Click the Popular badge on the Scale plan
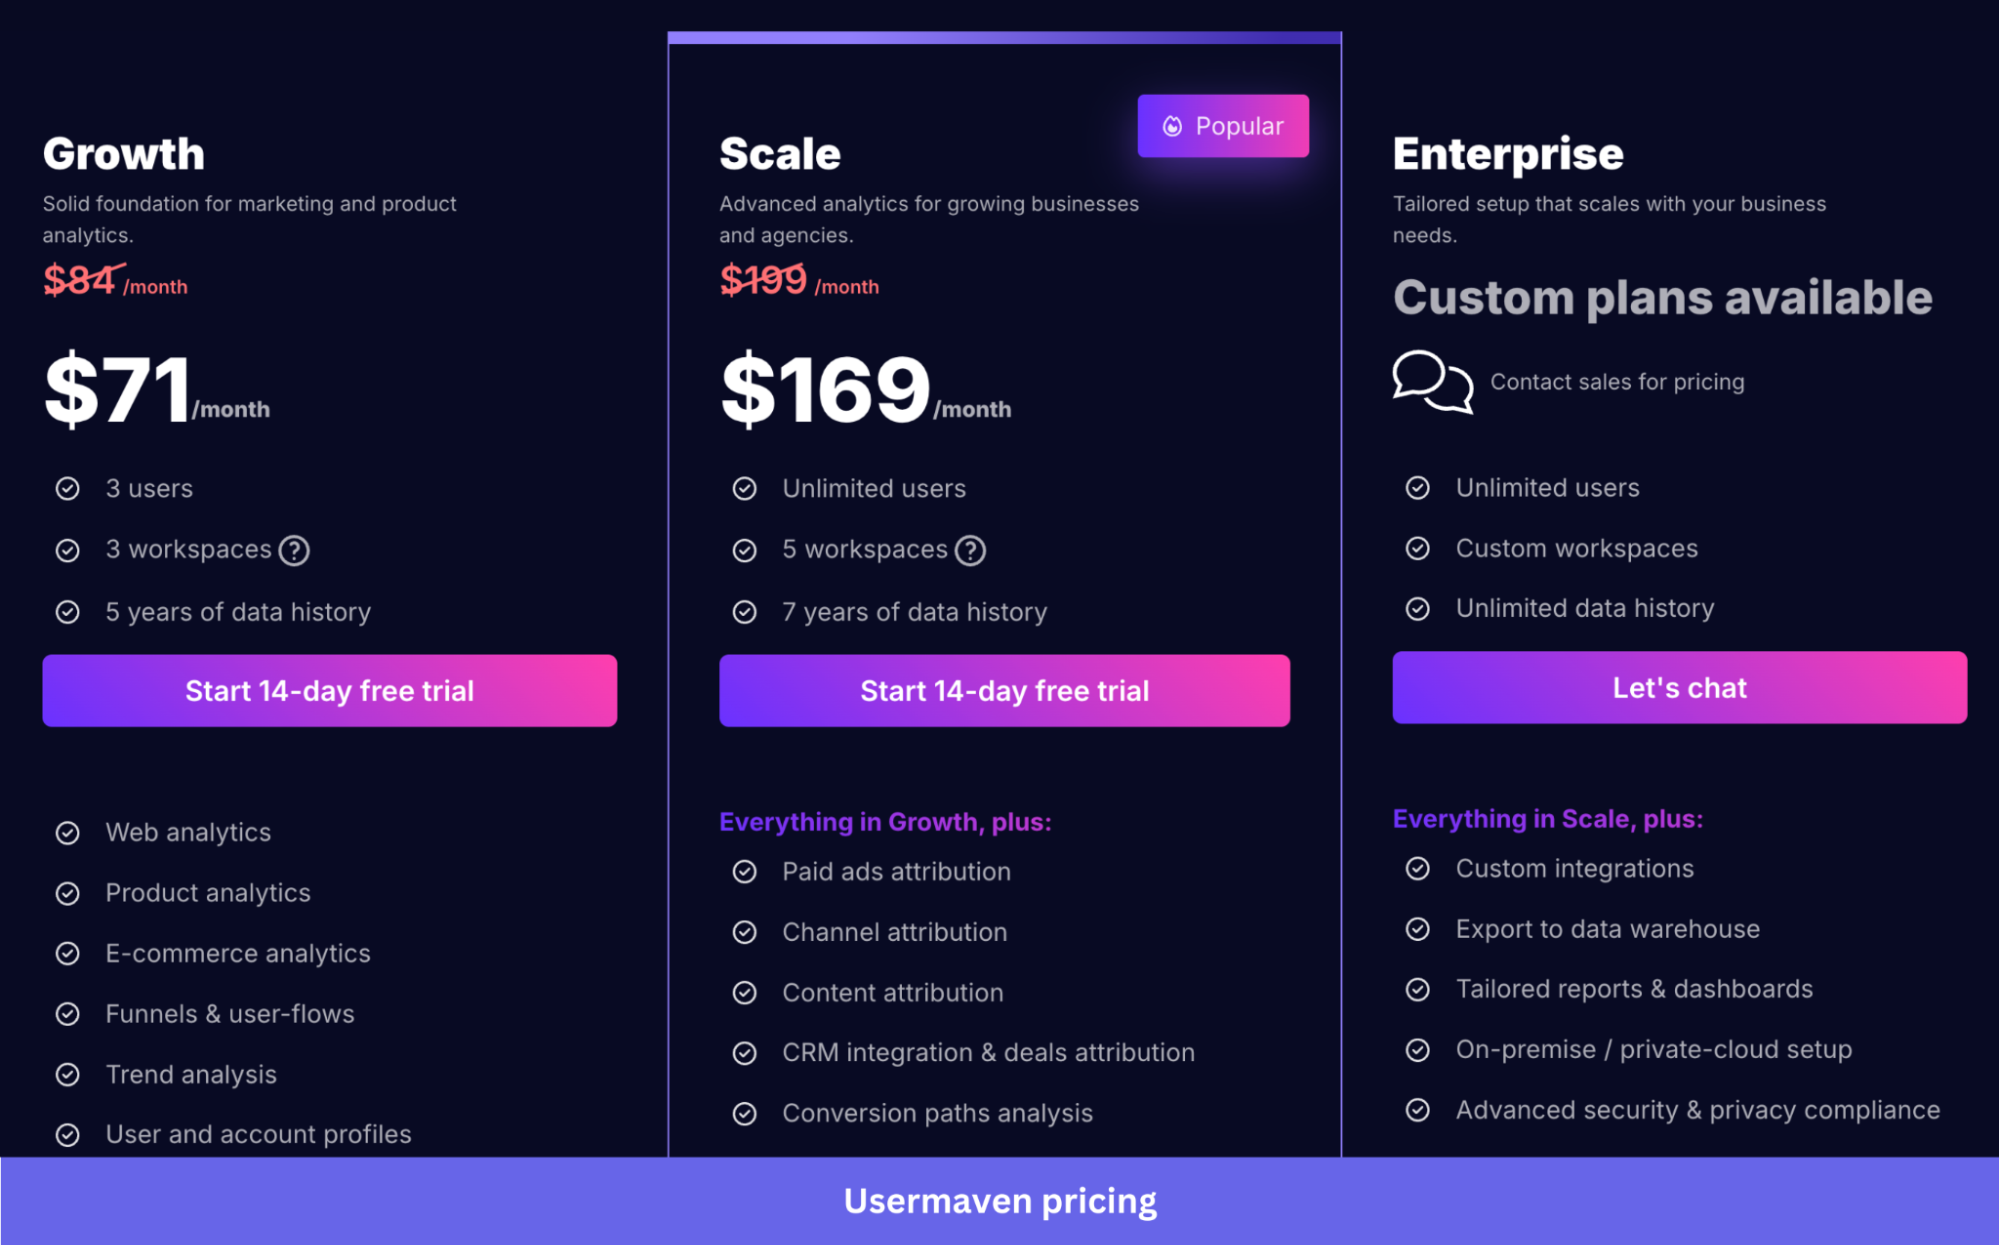The width and height of the screenshot is (1999, 1246). (1222, 125)
